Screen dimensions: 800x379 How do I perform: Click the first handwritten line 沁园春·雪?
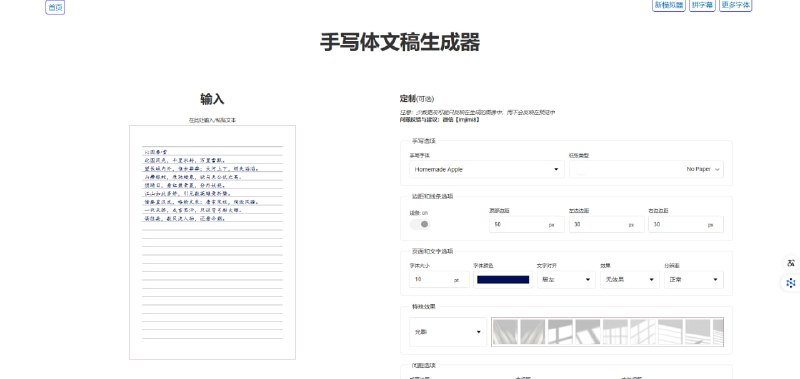pyautogui.click(x=156, y=152)
